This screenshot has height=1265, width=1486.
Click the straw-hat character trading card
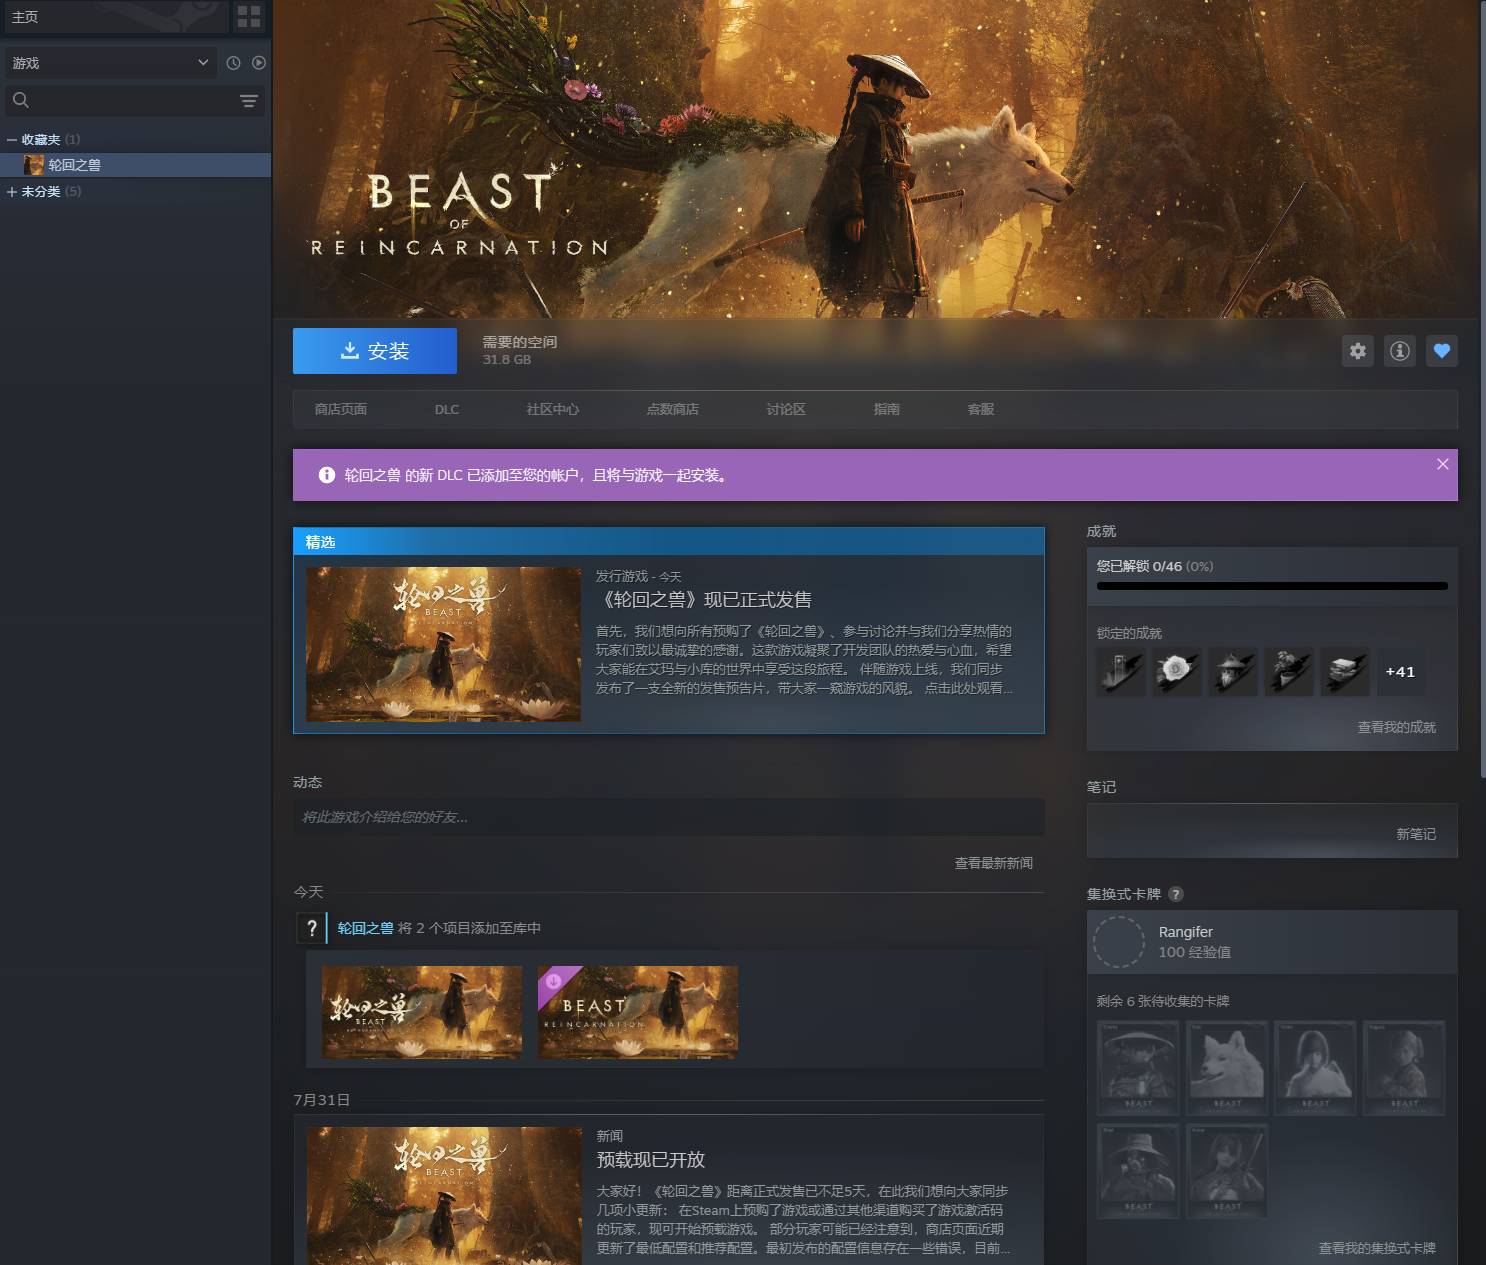[x=1138, y=1068]
